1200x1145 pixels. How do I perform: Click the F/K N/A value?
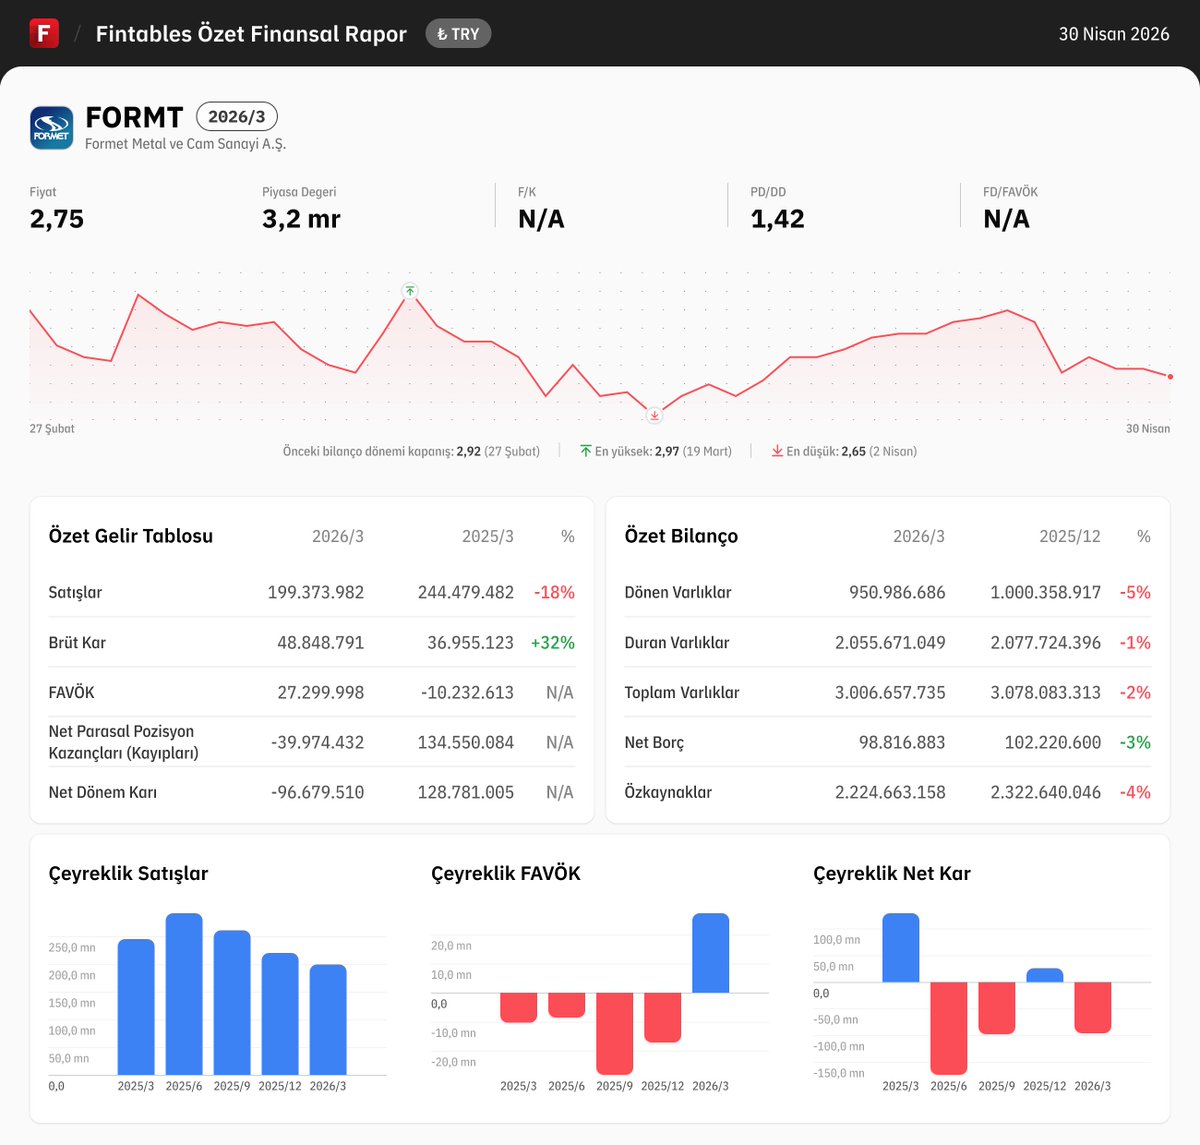click(x=541, y=219)
